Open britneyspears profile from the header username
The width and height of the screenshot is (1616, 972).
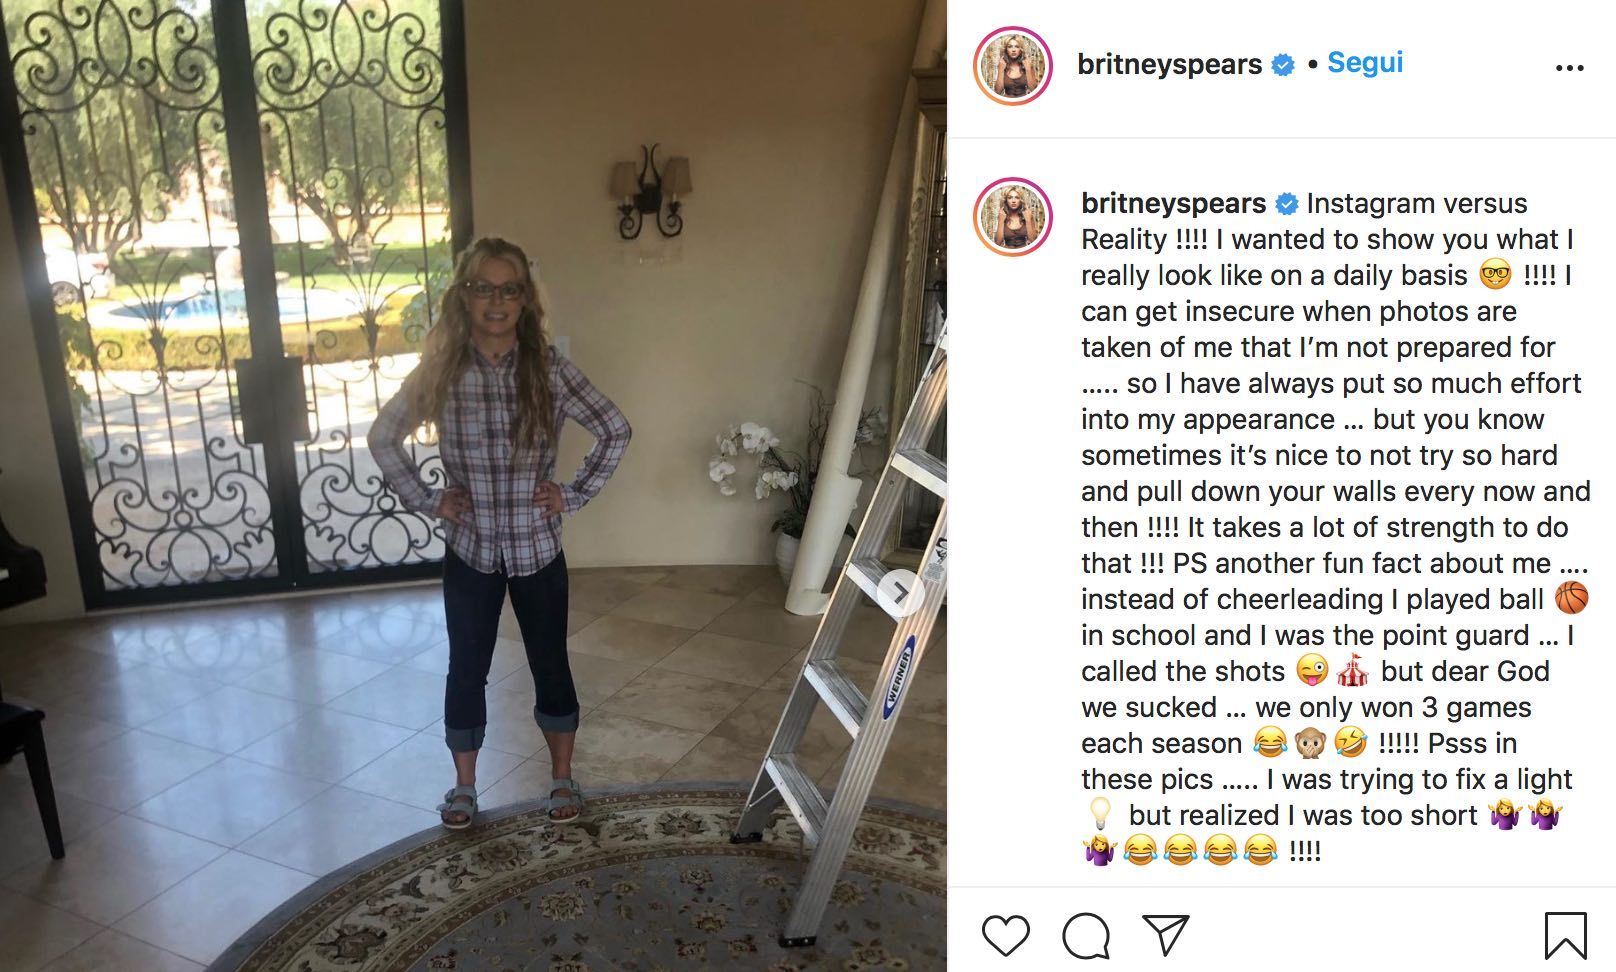click(x=1169, y=64)
